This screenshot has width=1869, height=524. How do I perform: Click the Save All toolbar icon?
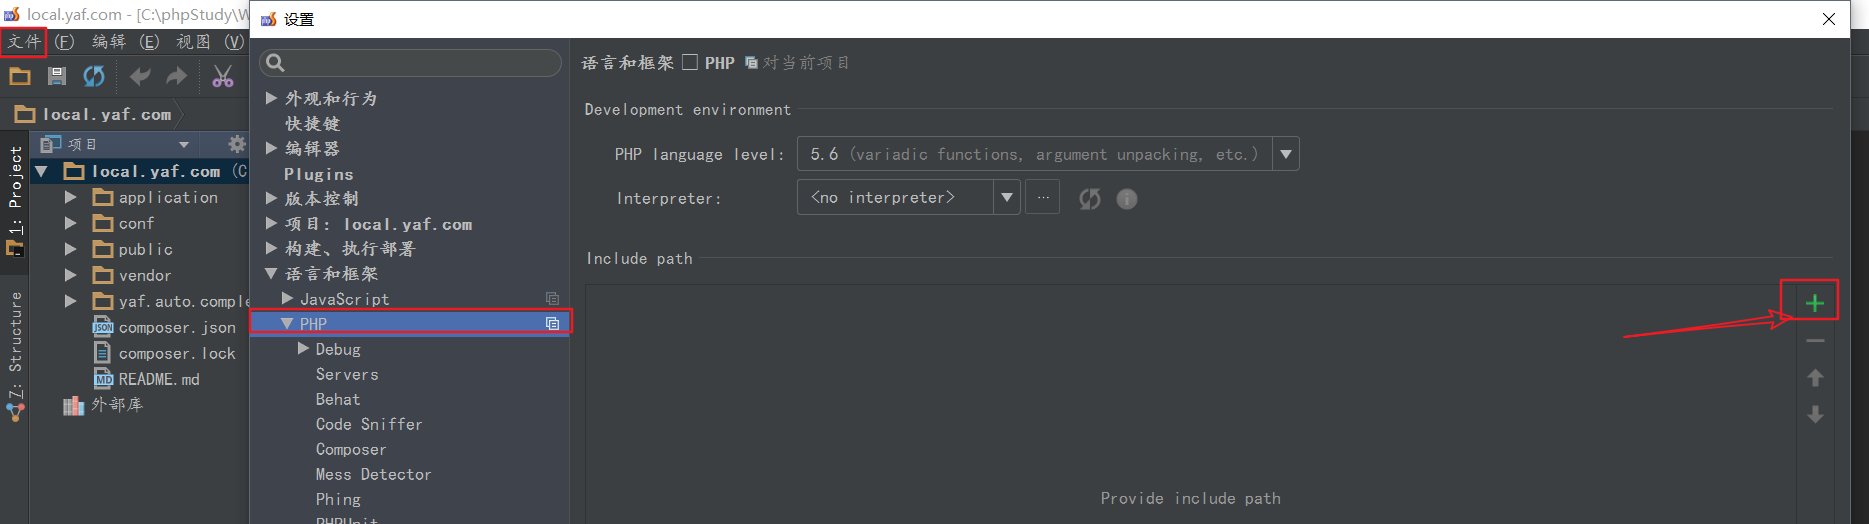click(x=57, y=76)
